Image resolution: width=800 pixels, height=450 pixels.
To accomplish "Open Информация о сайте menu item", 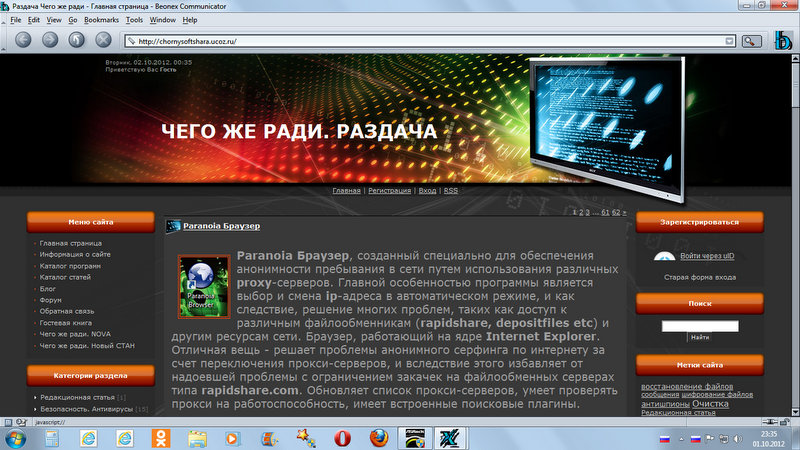I will point(75,254).
